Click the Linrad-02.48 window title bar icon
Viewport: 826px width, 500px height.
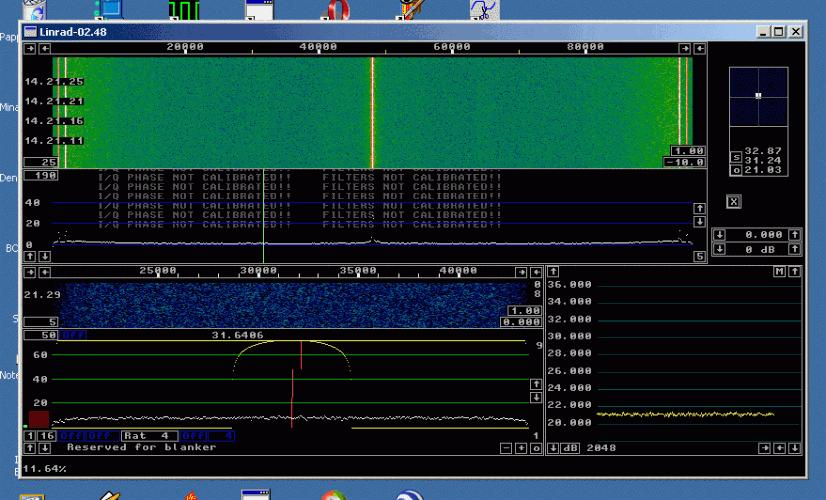30,32
